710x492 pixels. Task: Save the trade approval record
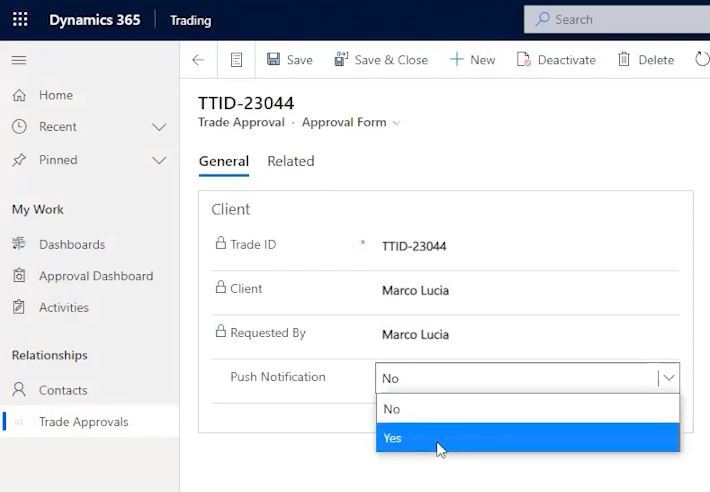point(290,60)
